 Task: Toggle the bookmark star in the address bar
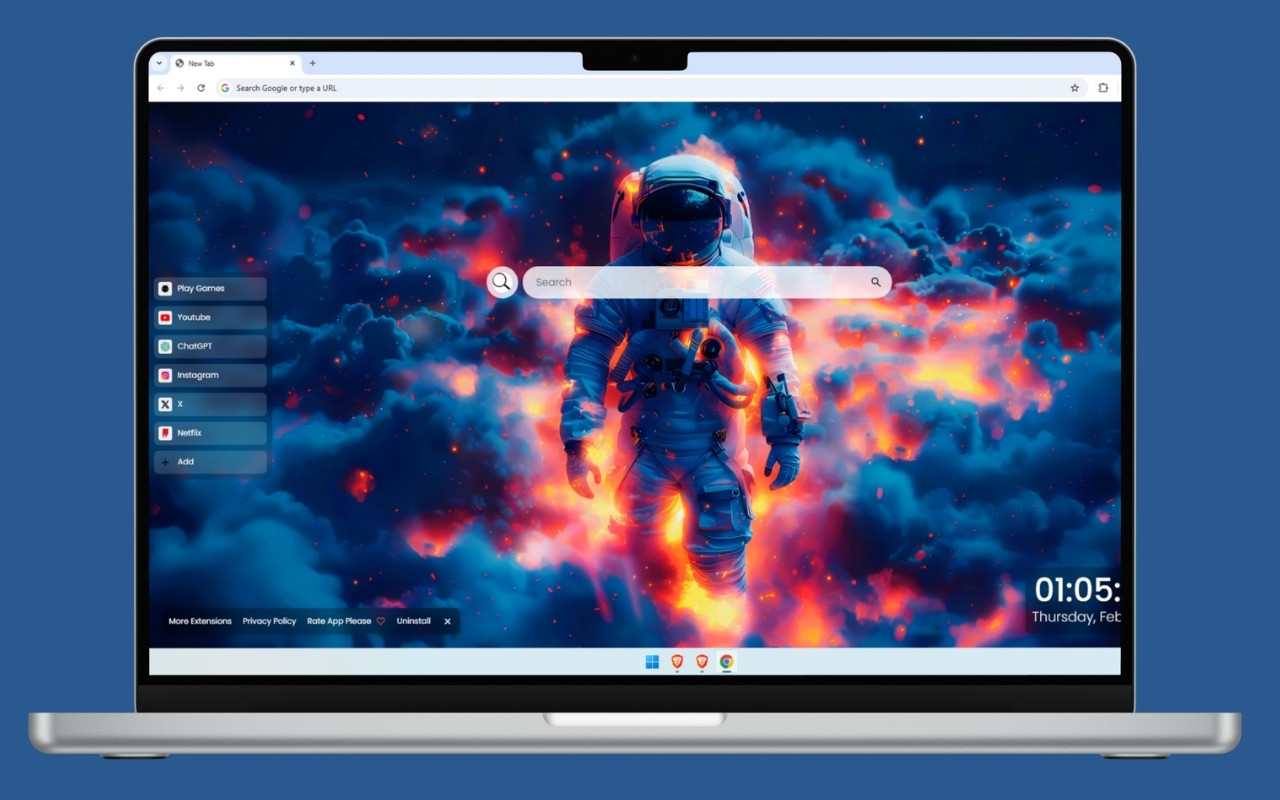point(1074,88)
